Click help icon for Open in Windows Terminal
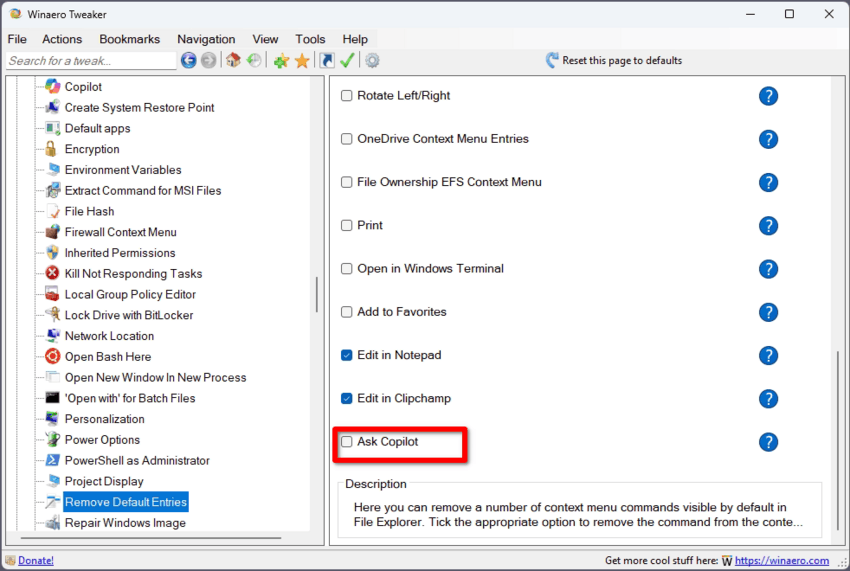The width and height of the screenshot is (850, 571). point(768,269)
